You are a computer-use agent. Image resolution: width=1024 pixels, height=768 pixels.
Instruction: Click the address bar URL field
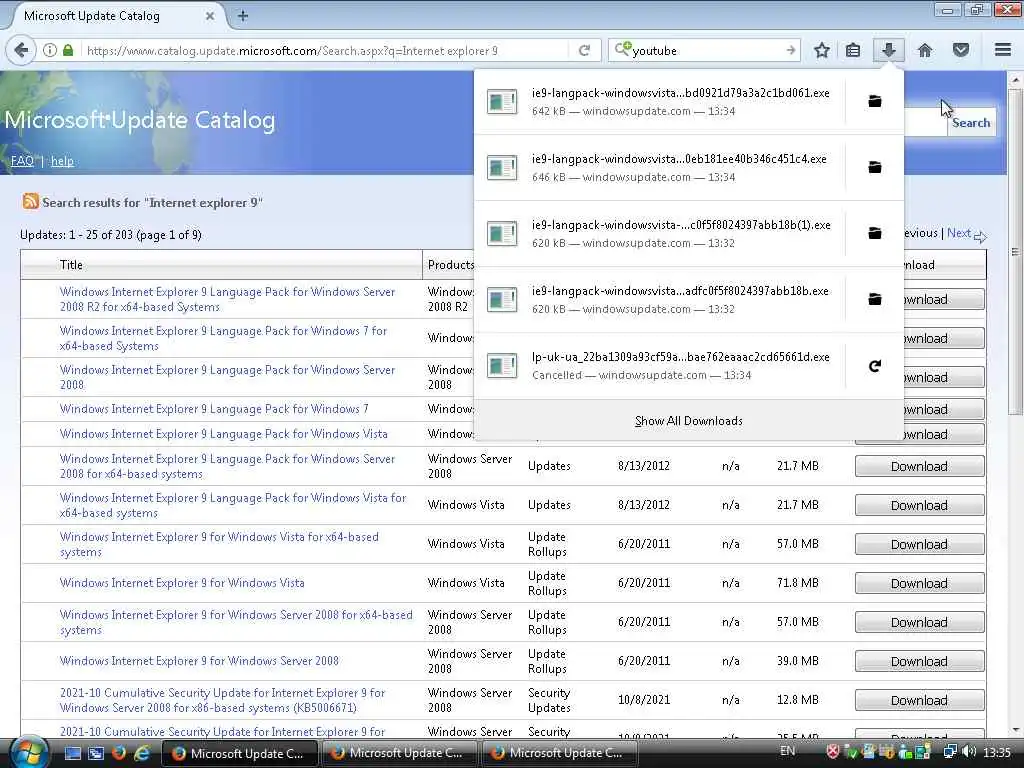point(323,50)
